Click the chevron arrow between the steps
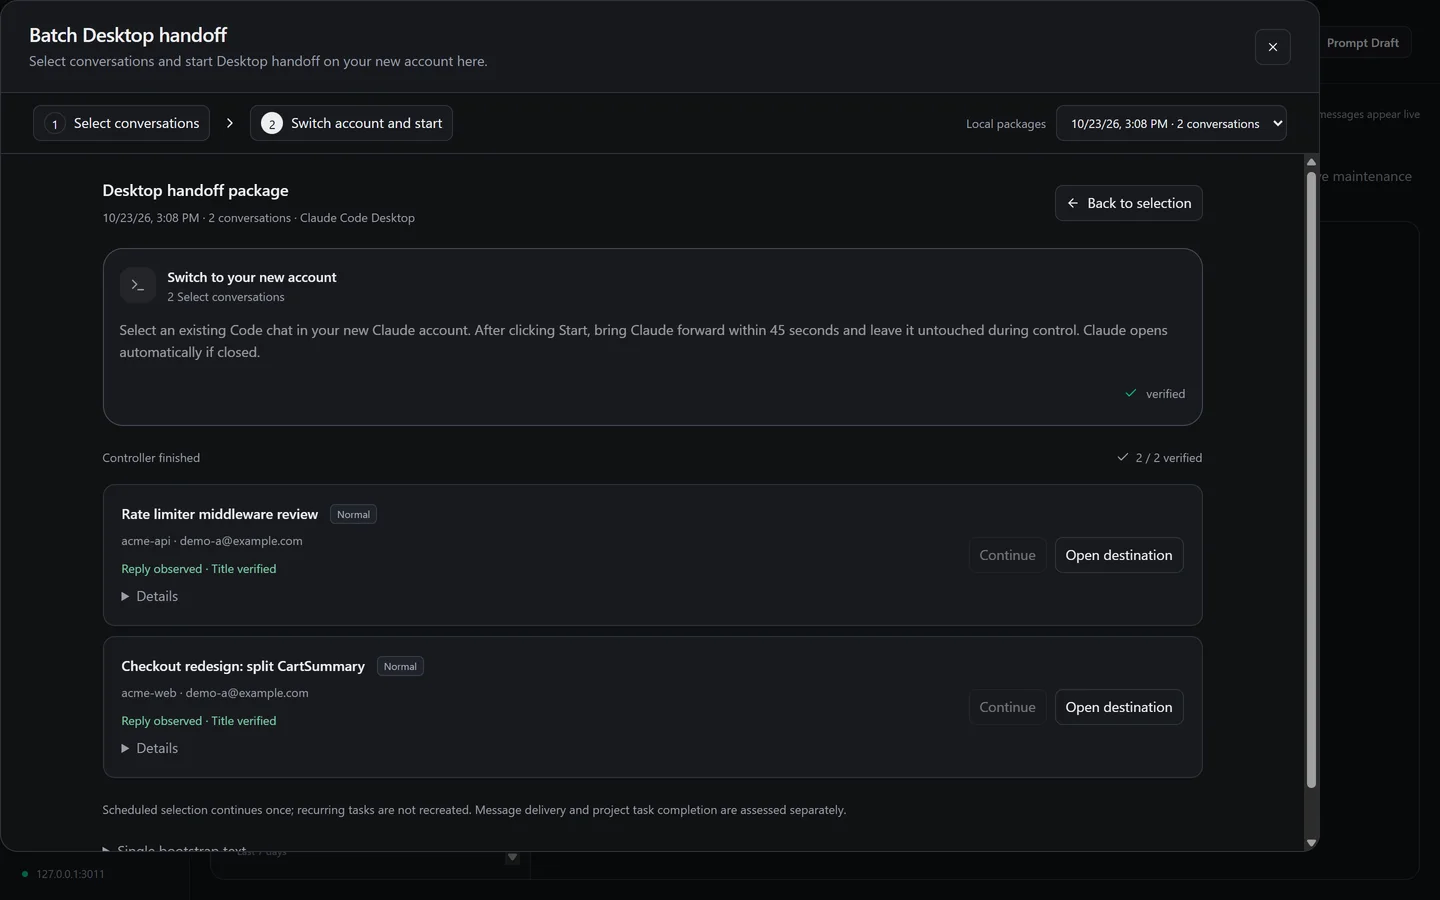Viewport: 1440px width, 900px height. pyautogui.click(x=230, y=123)
